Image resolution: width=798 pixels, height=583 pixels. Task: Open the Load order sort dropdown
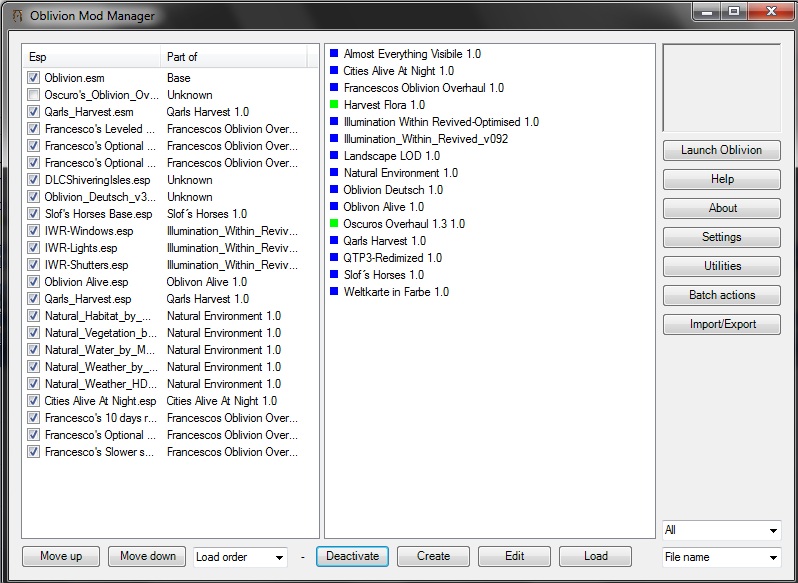pos(240,557)
